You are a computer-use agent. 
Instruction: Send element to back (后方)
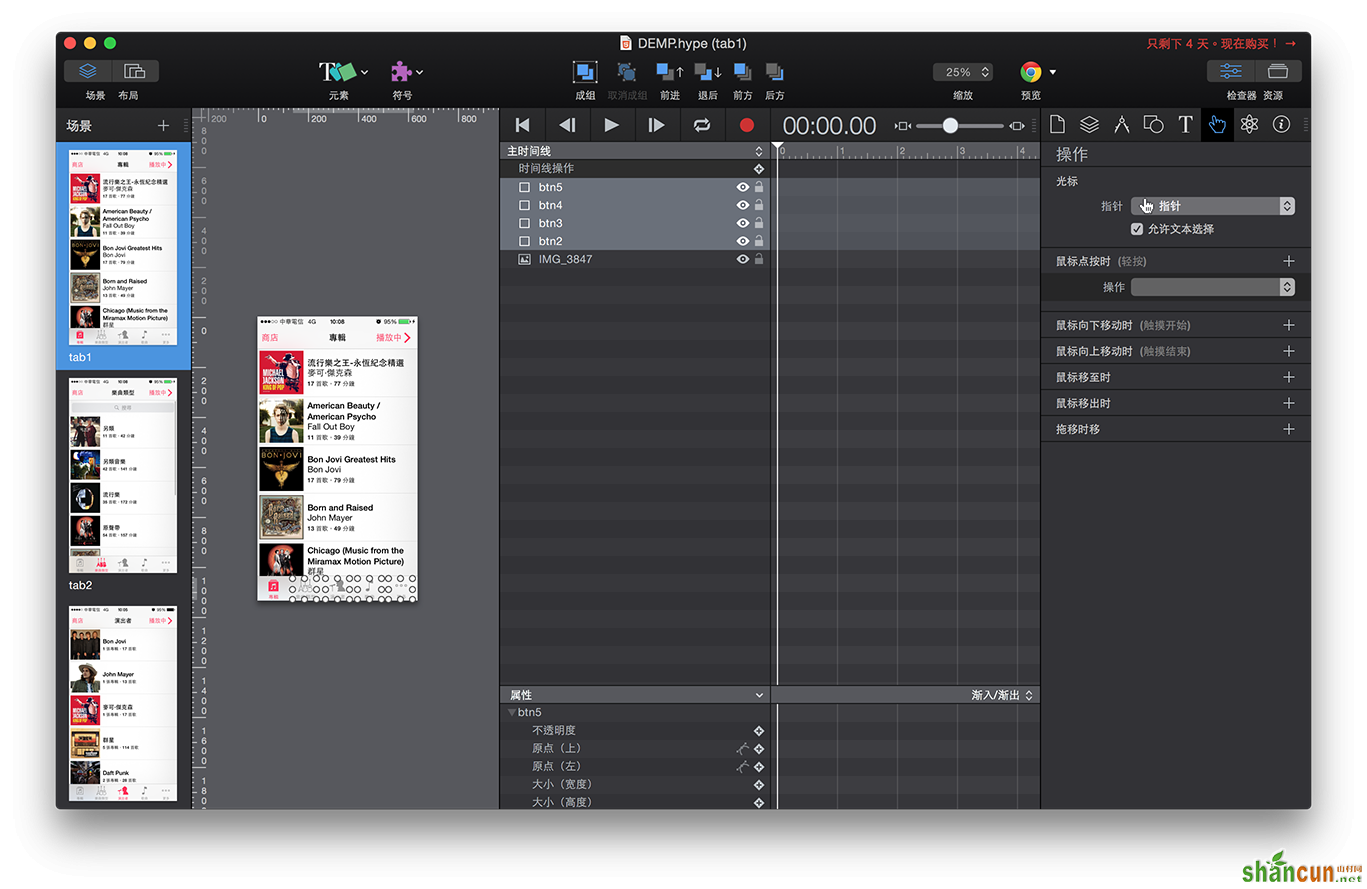[x=774, y=72]
